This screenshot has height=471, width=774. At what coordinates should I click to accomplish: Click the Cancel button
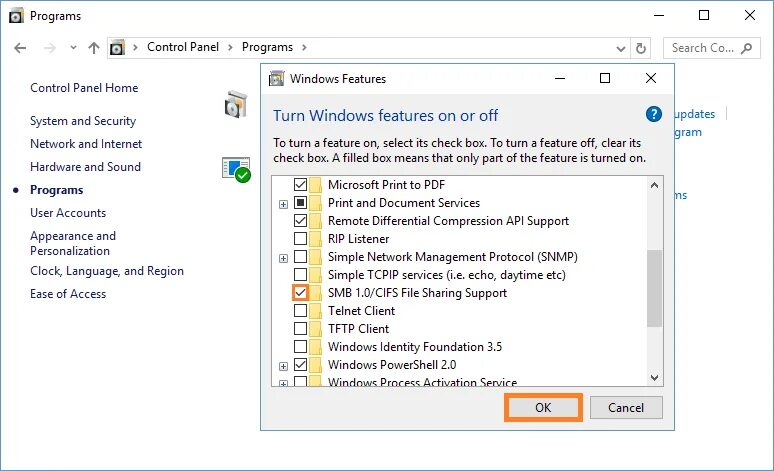(x=626, y=408)
